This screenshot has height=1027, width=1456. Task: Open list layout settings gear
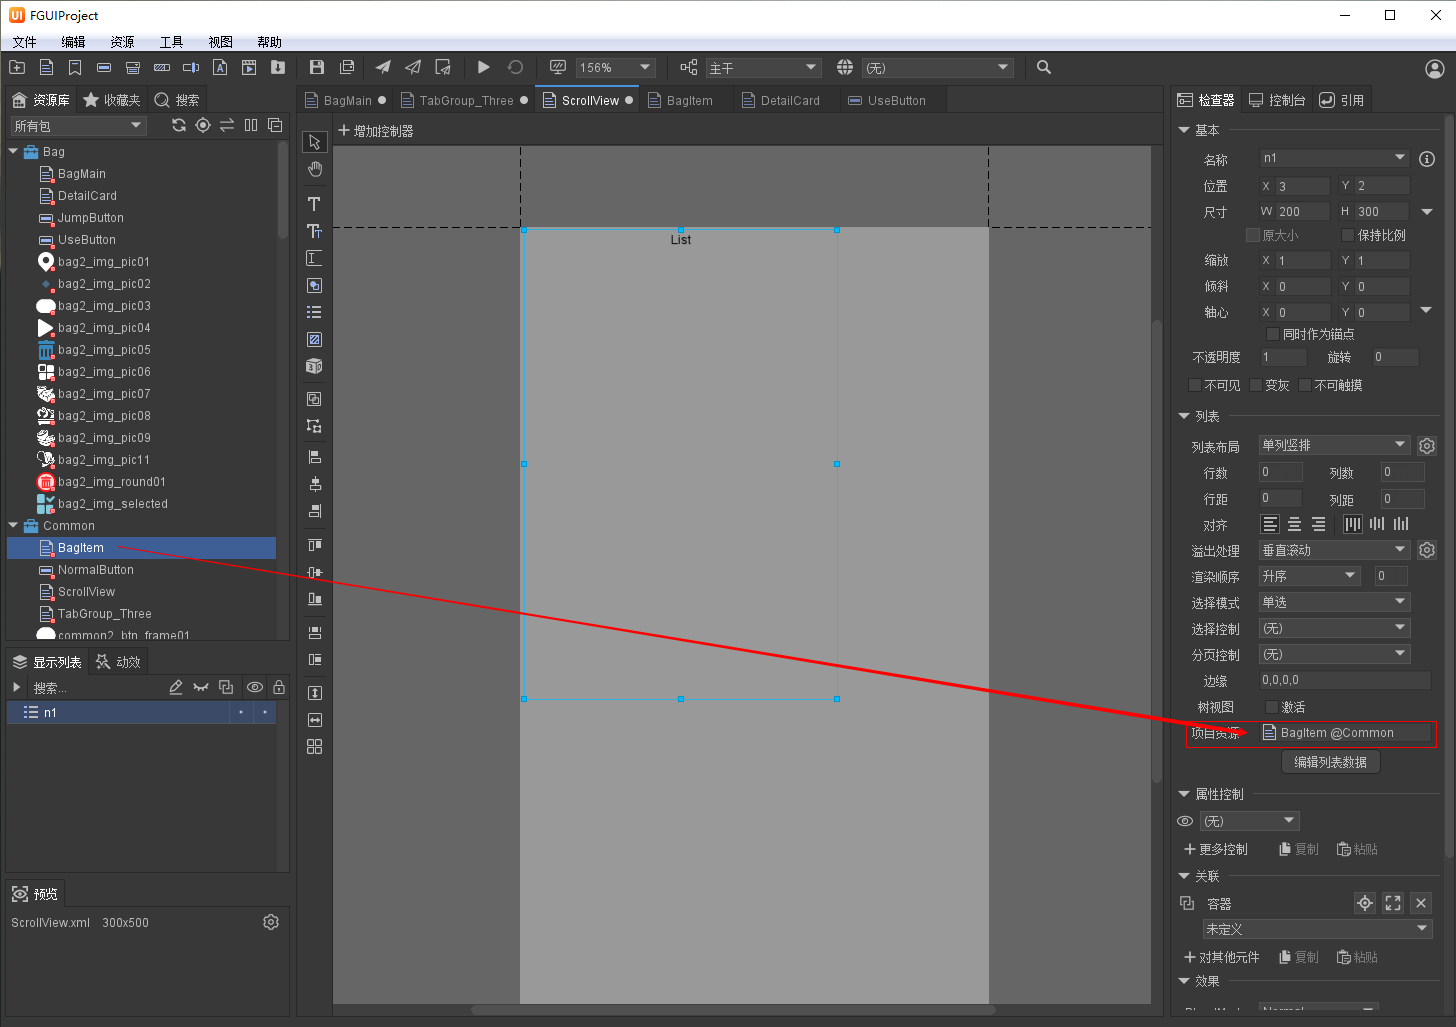[1427, 446]
